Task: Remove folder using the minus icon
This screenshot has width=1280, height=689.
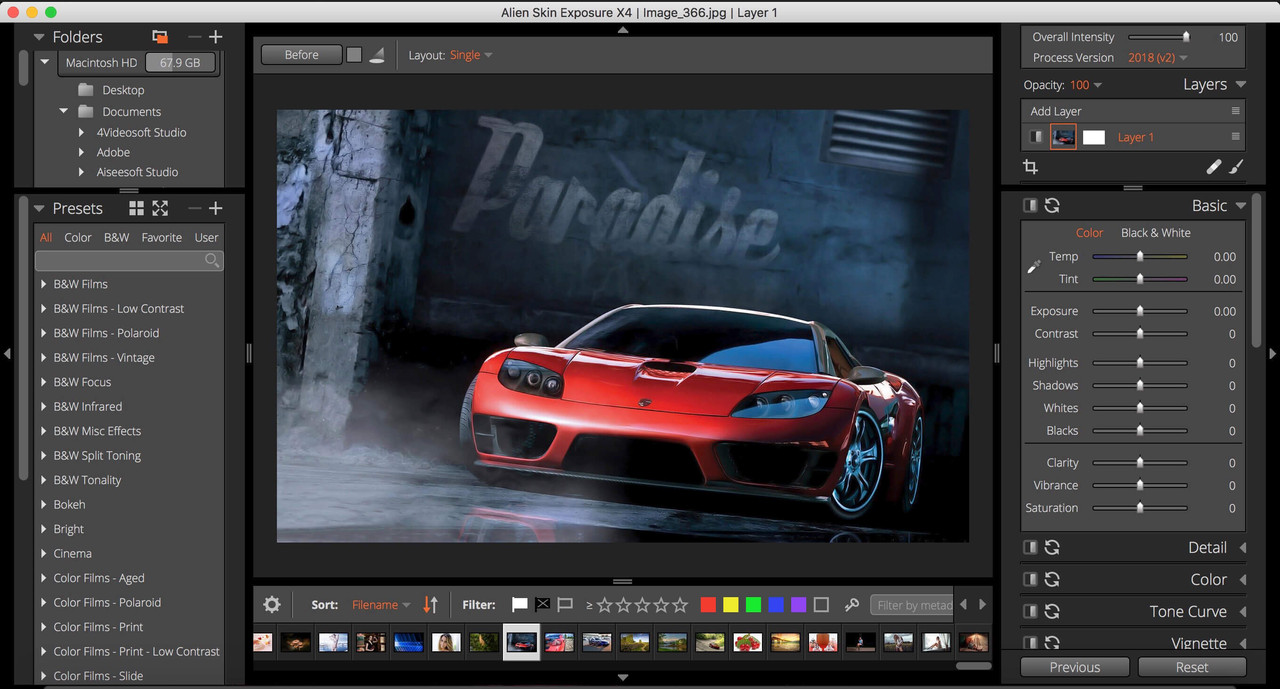Action: (x=194, y=37)
